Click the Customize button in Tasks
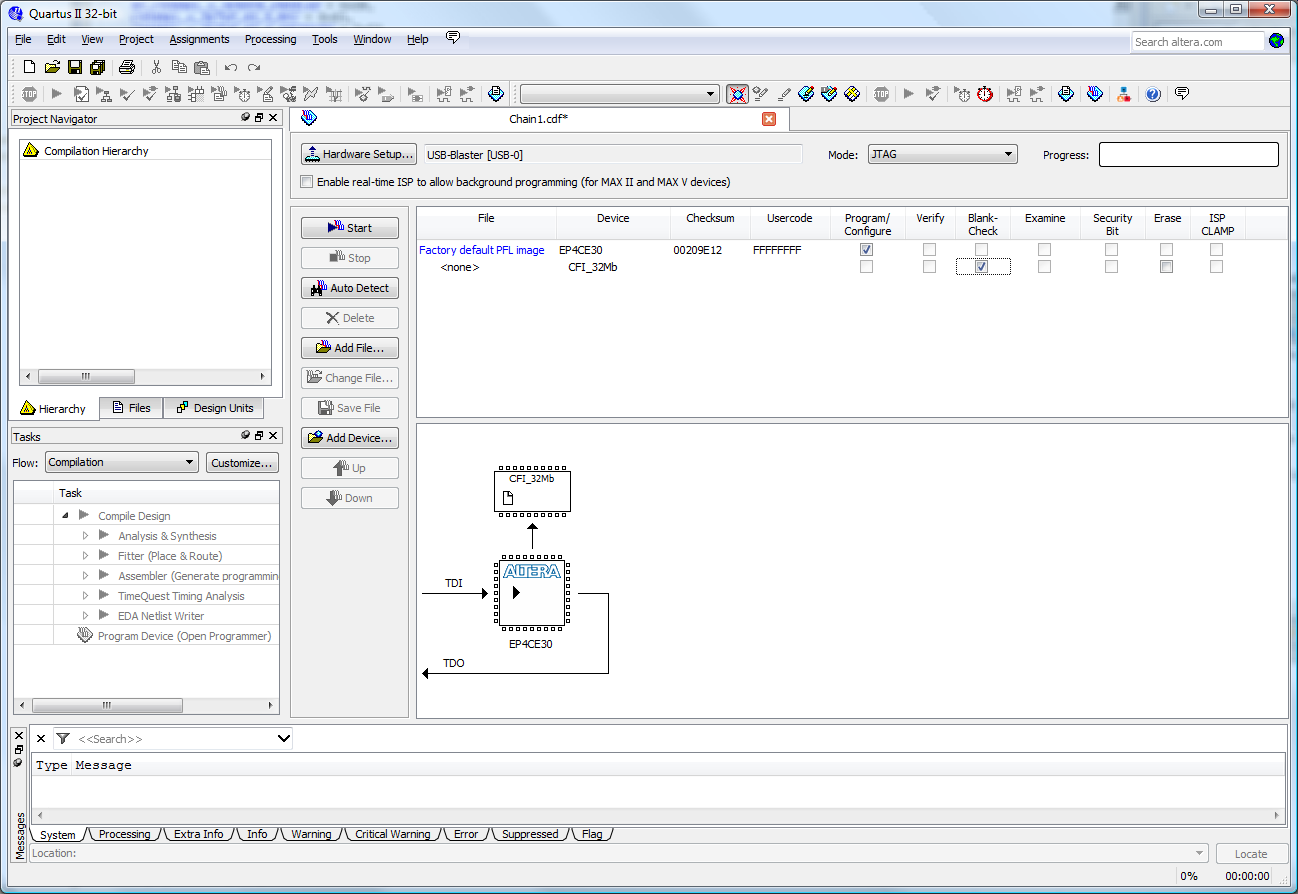 point(242,463)
